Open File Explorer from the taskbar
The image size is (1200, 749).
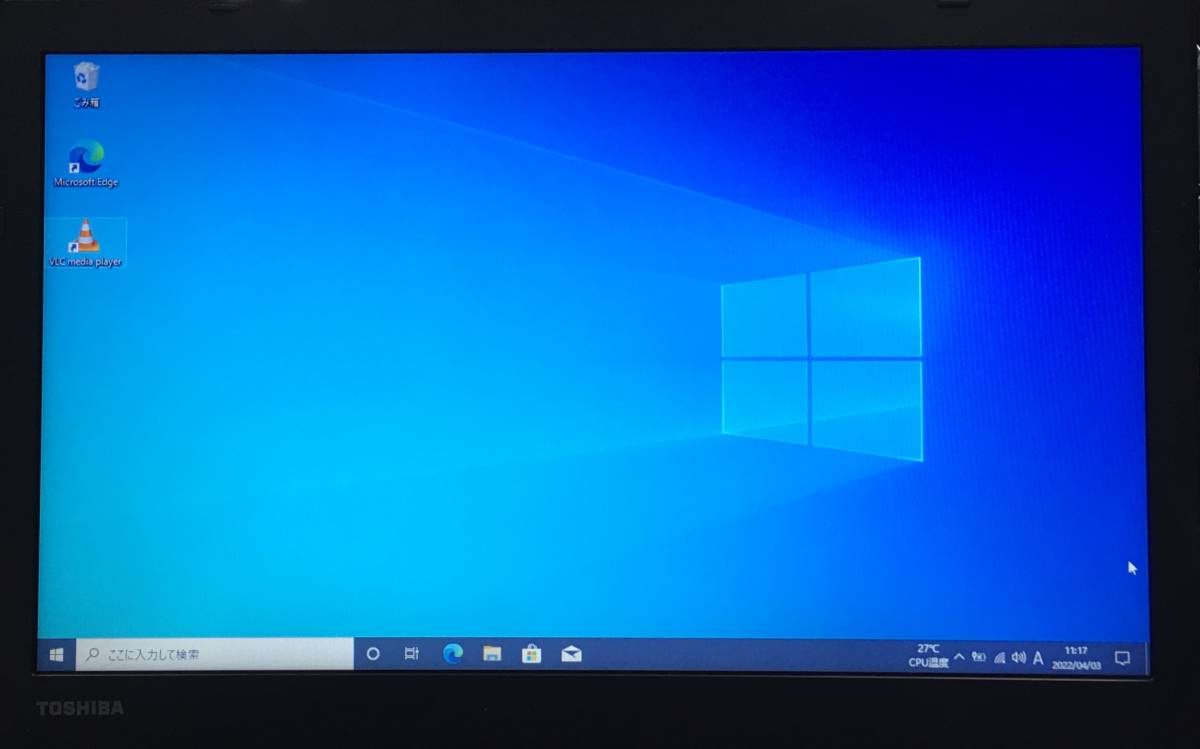point(492,654)
